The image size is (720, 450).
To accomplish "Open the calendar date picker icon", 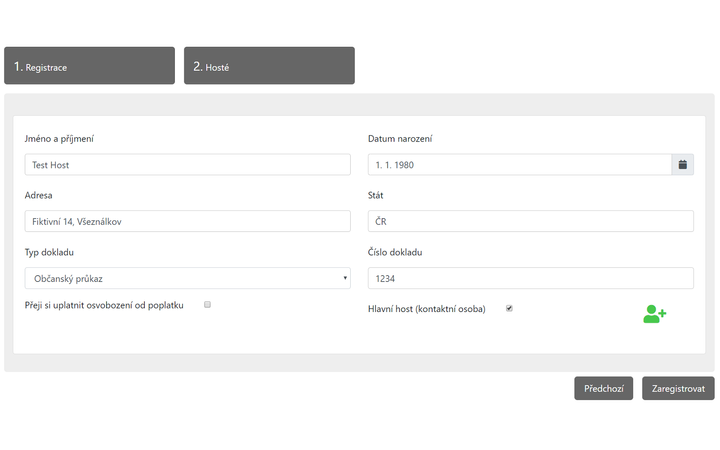I will 682,164.
